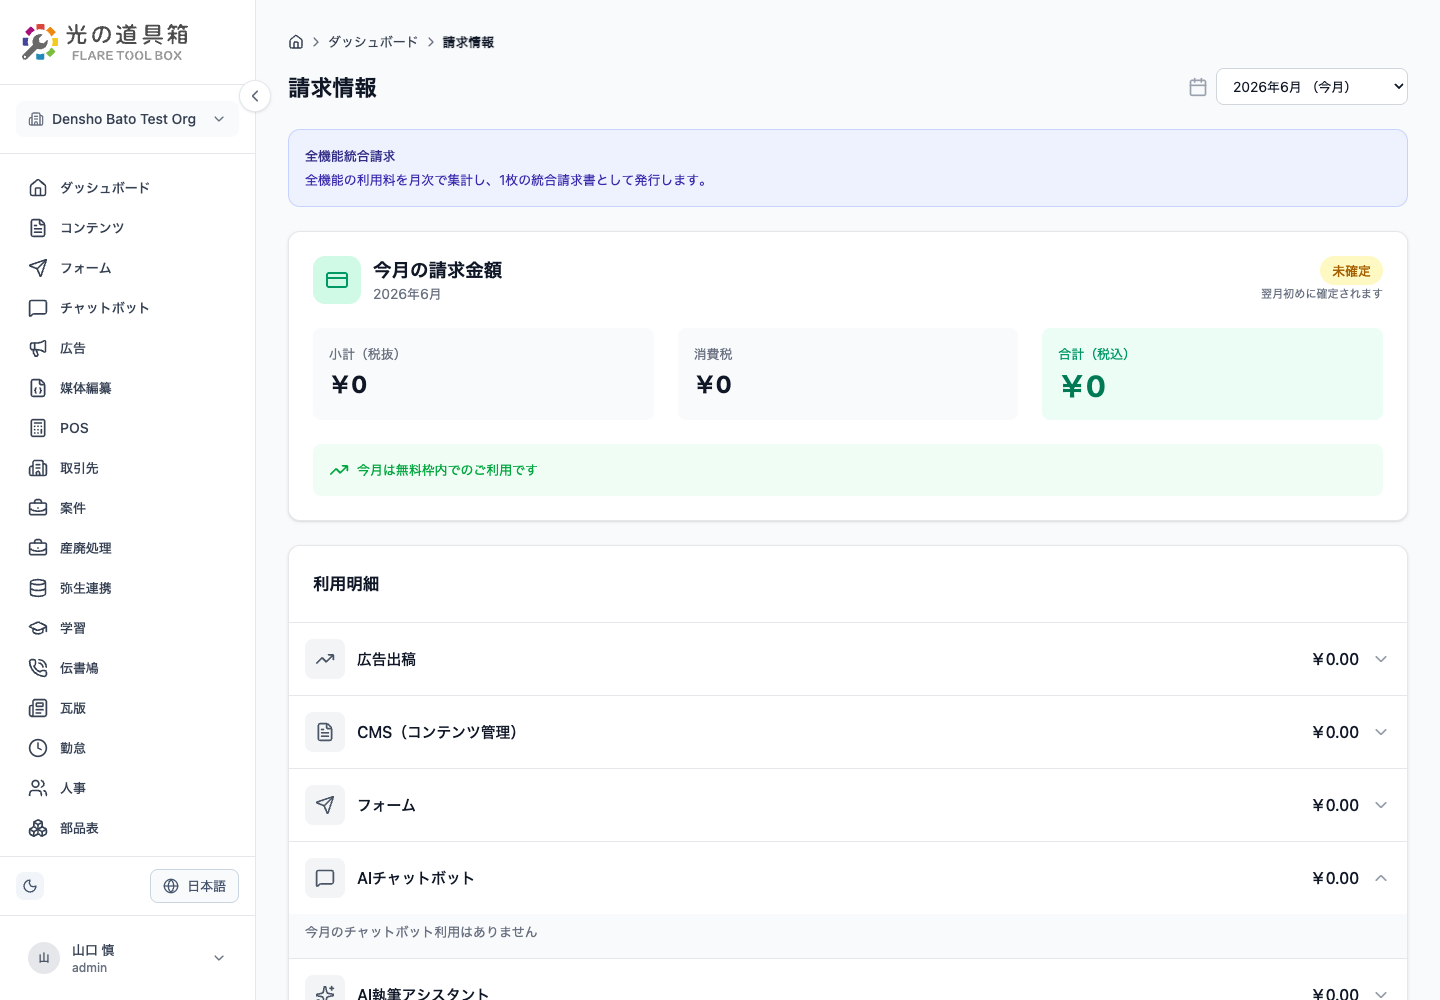Select 弥生連携 menu item
Viewport: 1440px width, 1000px height.
coord(127,588)
